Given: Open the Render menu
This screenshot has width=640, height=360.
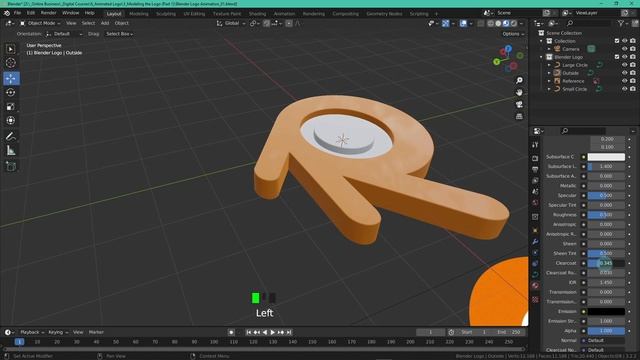Looking at the screenshot, I should pos(48,13).
